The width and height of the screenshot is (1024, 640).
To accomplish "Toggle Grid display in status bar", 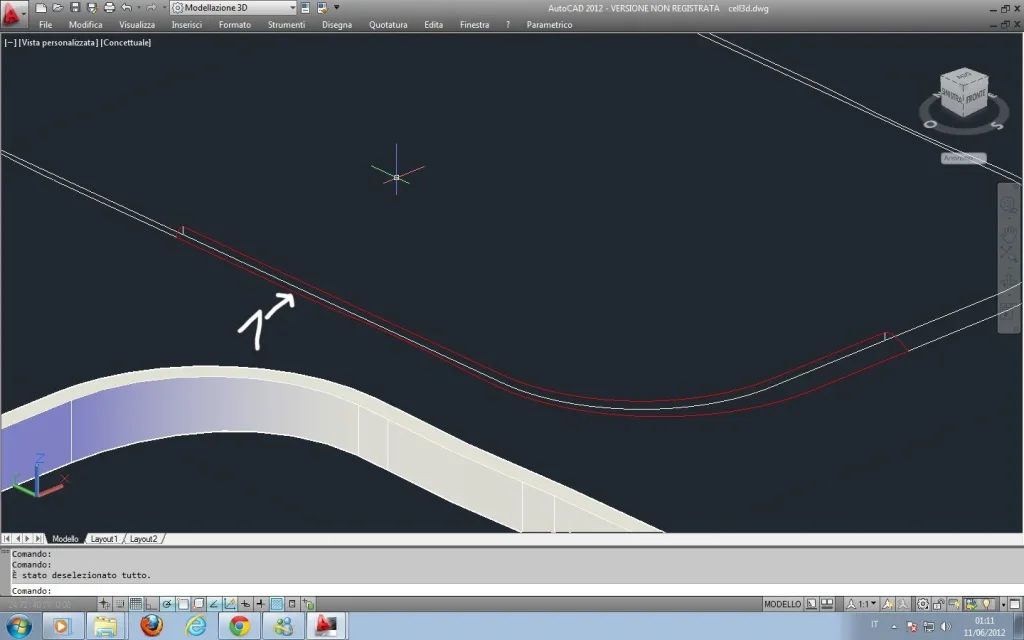I will click(136, 604).
